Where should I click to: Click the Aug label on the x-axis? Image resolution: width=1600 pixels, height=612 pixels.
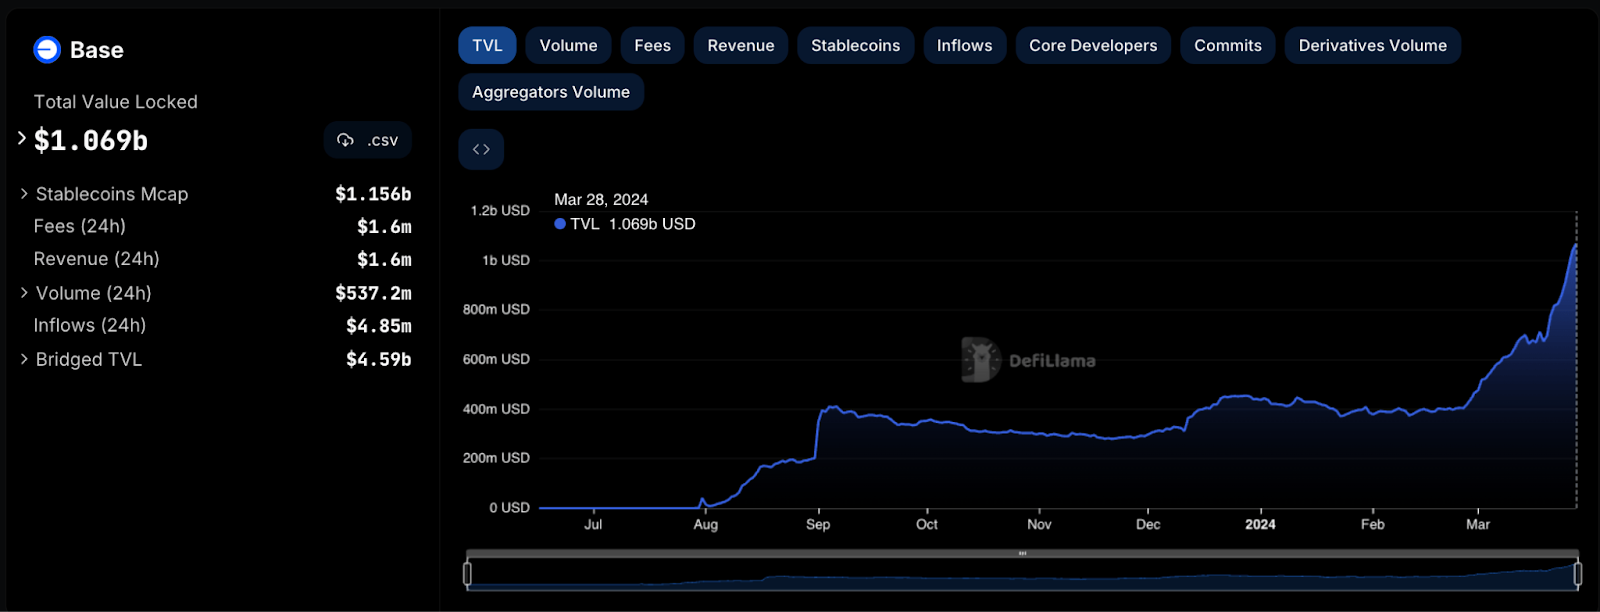tap(706, 524)
